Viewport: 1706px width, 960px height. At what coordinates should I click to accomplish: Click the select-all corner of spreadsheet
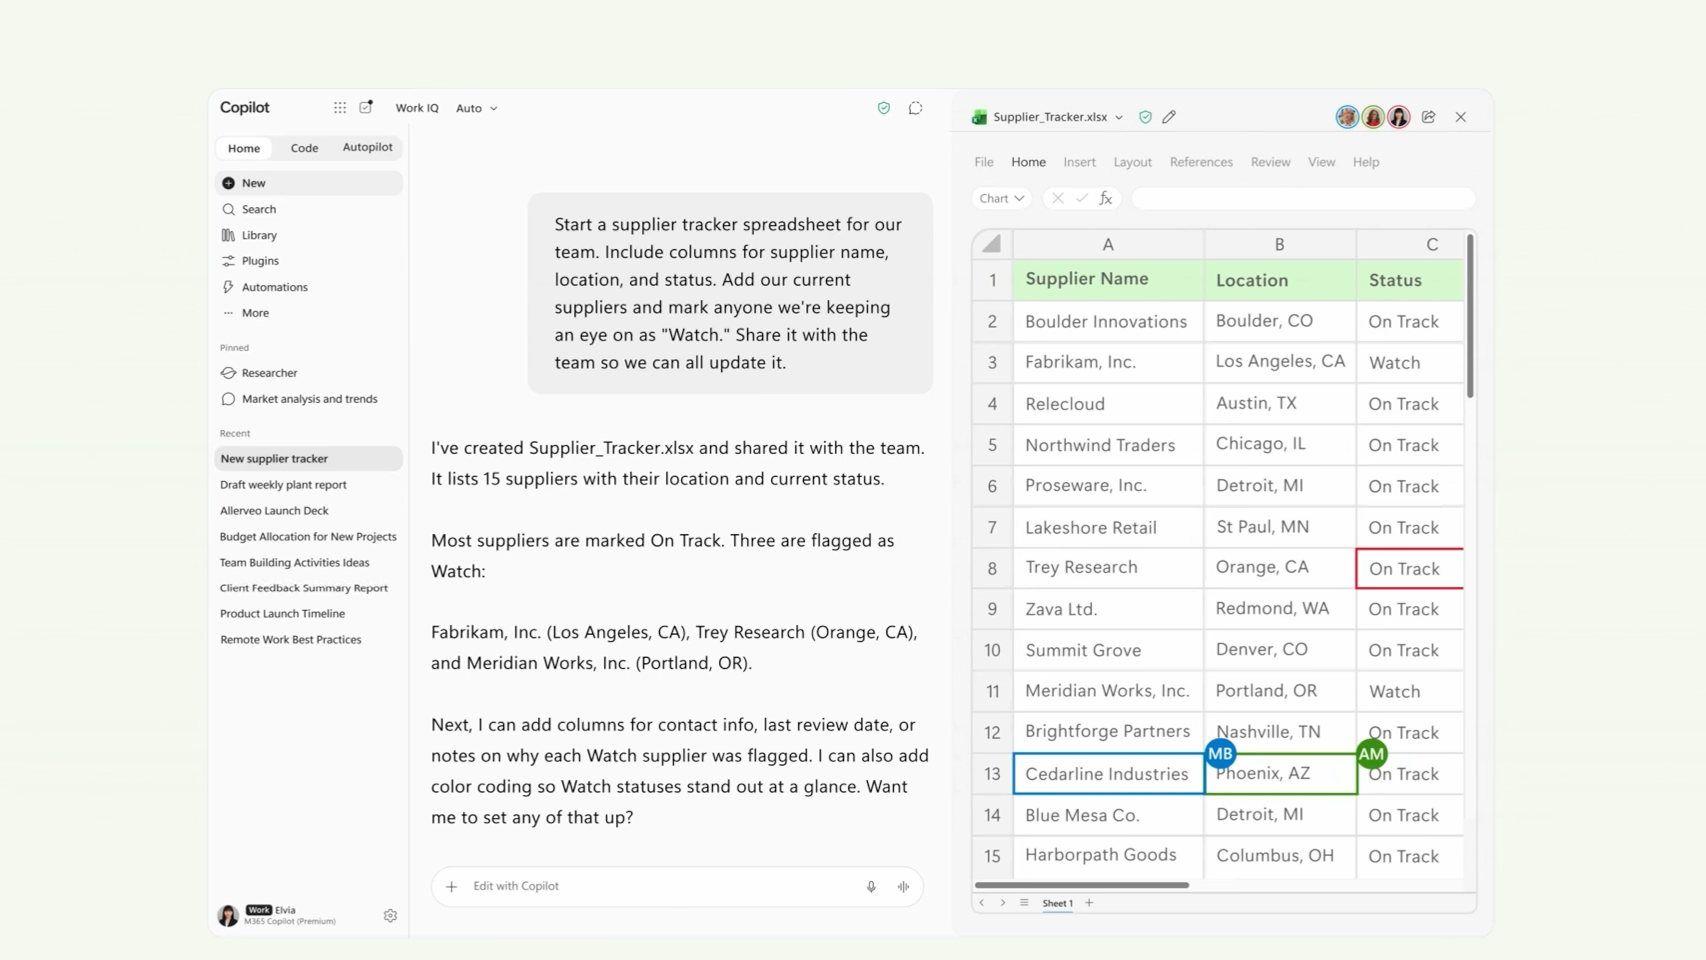tap(992, 244)
